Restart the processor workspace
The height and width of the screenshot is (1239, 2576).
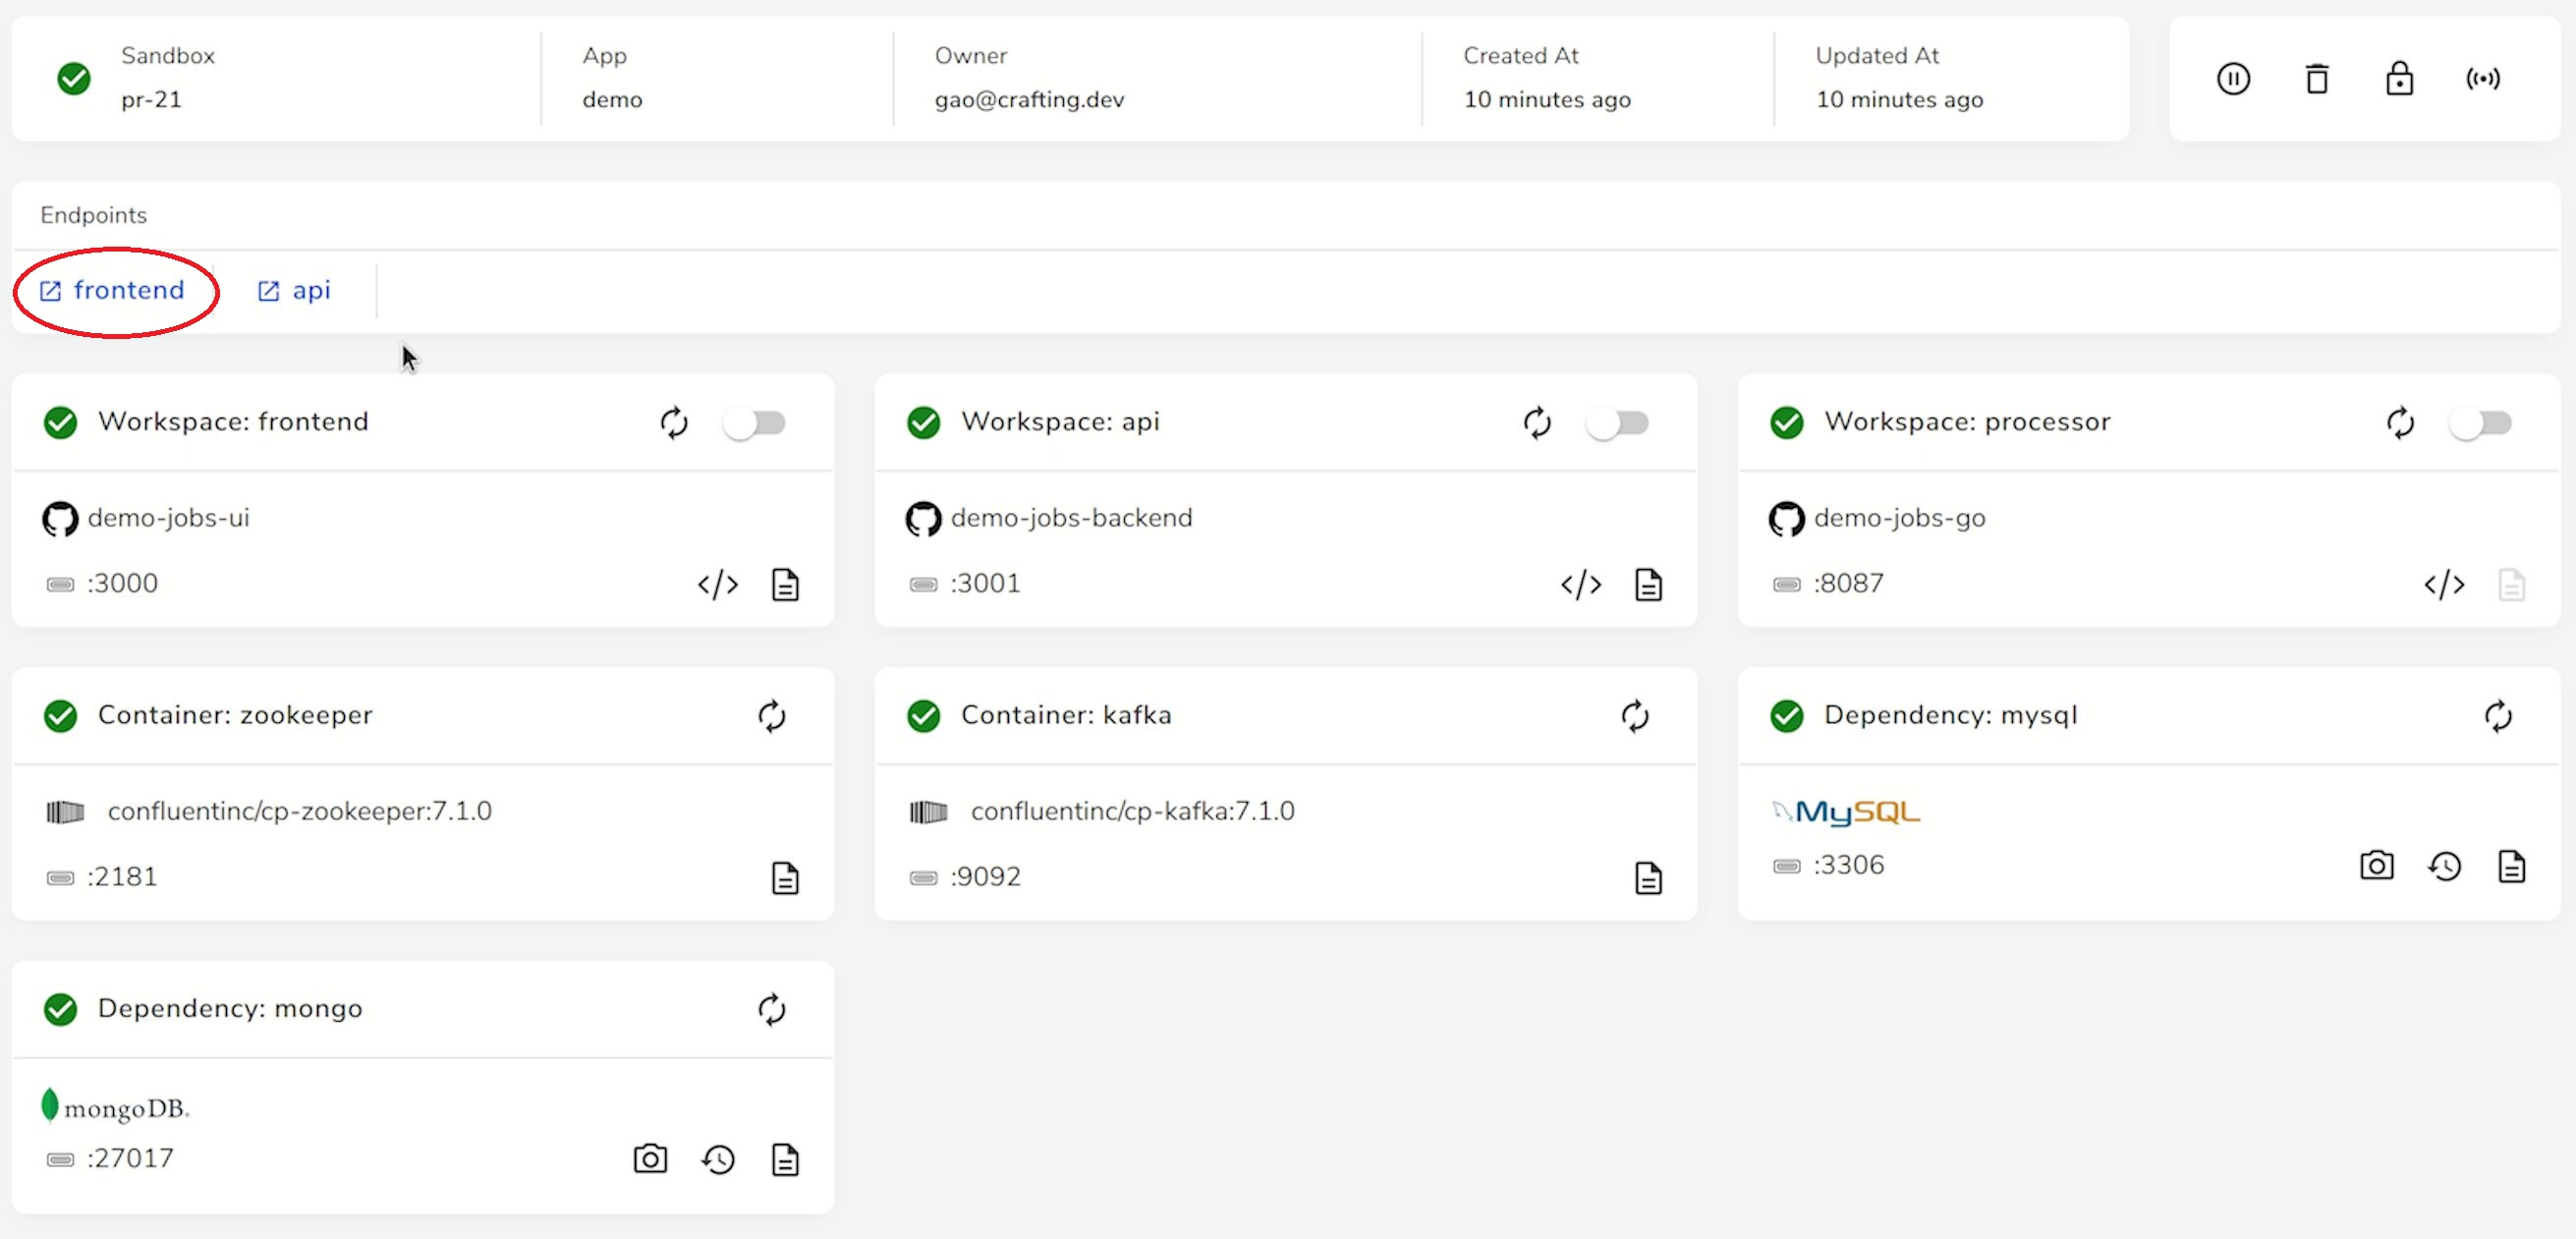tap(2399, 423)
